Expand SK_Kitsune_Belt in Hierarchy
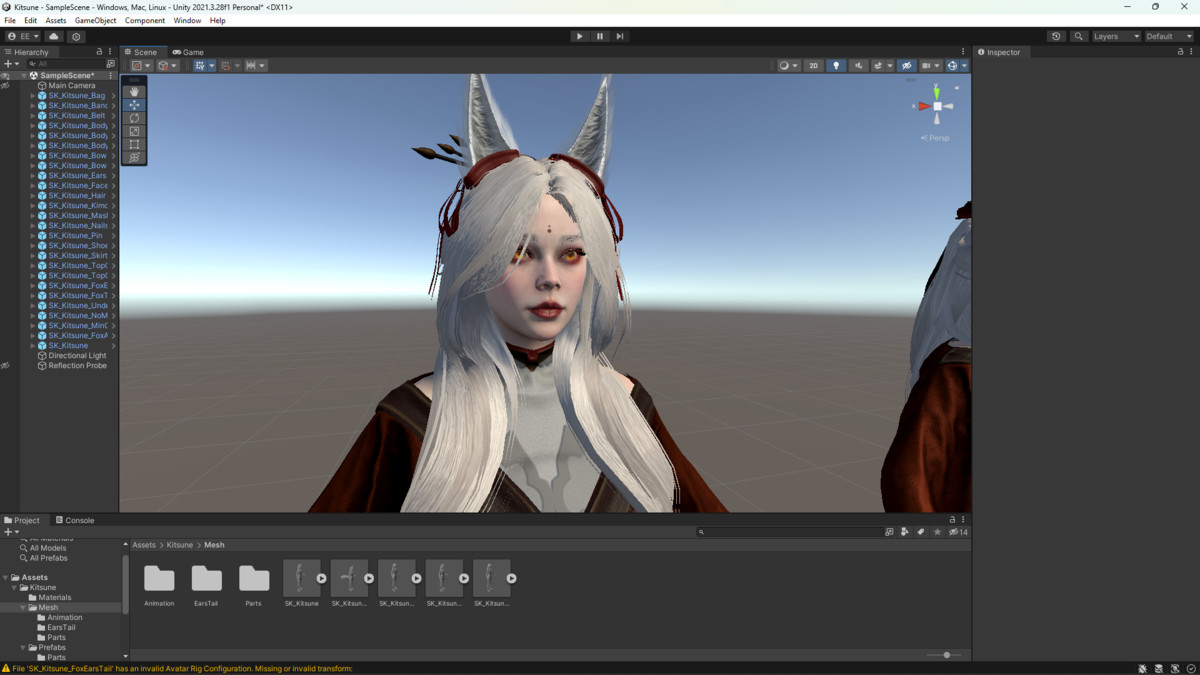The width and height of the screenshot is (1200, 675). pyautogui.click(x=33, y=116)
